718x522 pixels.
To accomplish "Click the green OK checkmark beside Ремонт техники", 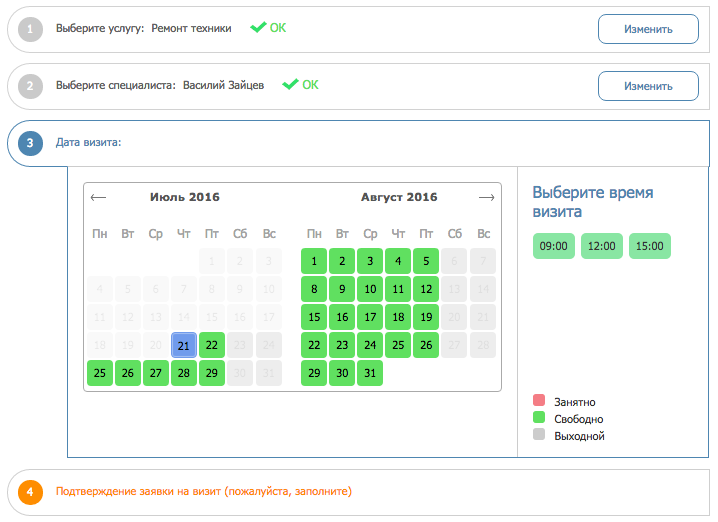I will click(x=268, y=28).
